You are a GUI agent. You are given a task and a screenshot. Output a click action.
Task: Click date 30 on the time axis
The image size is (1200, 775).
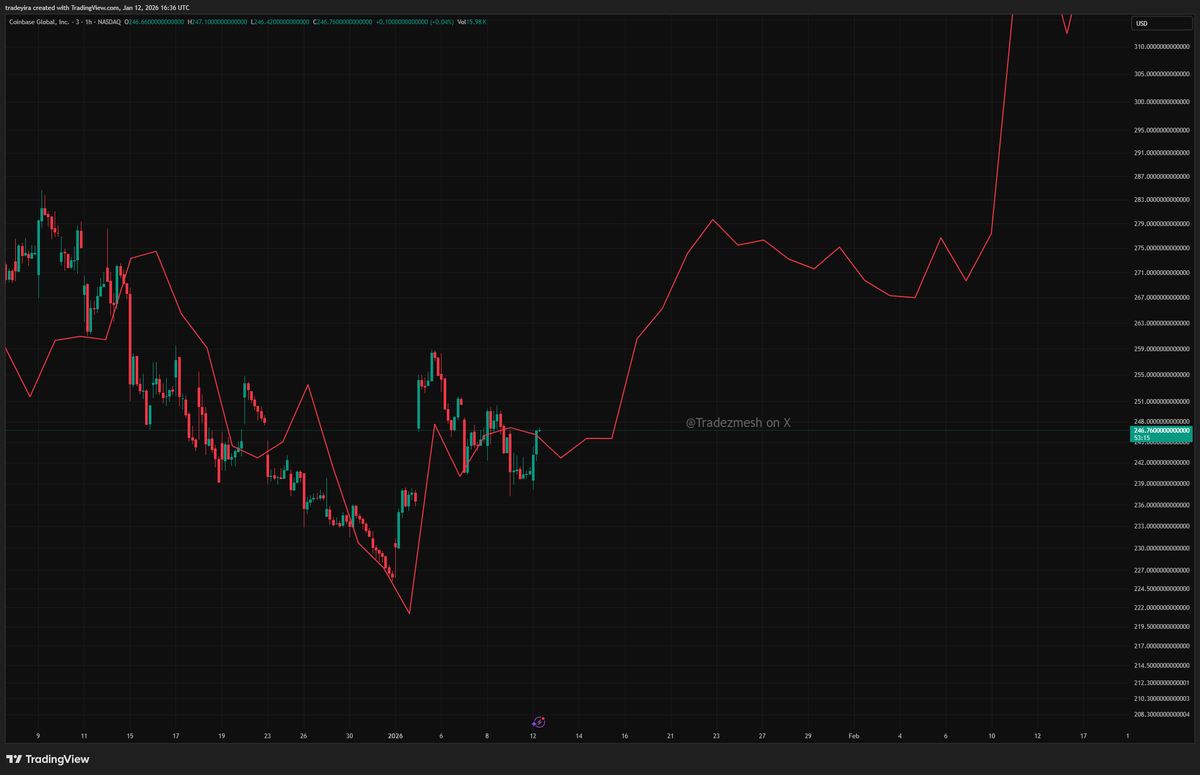pos(349,736)
